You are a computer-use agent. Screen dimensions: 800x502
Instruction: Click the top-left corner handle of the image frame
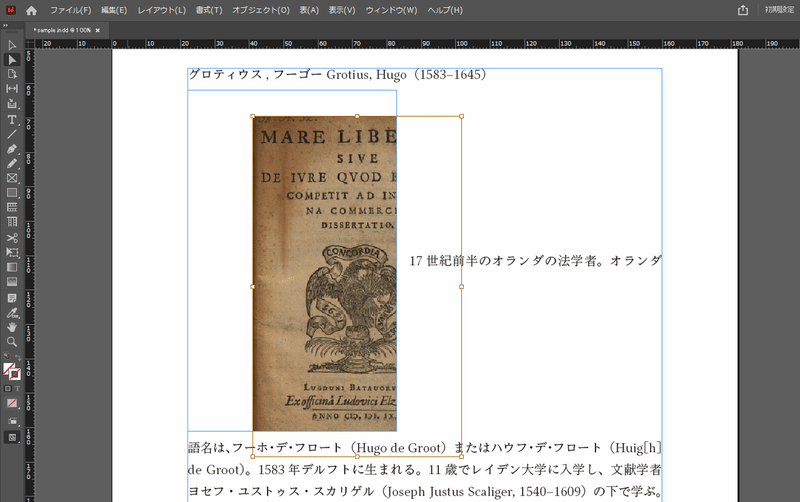pos(253,116)
